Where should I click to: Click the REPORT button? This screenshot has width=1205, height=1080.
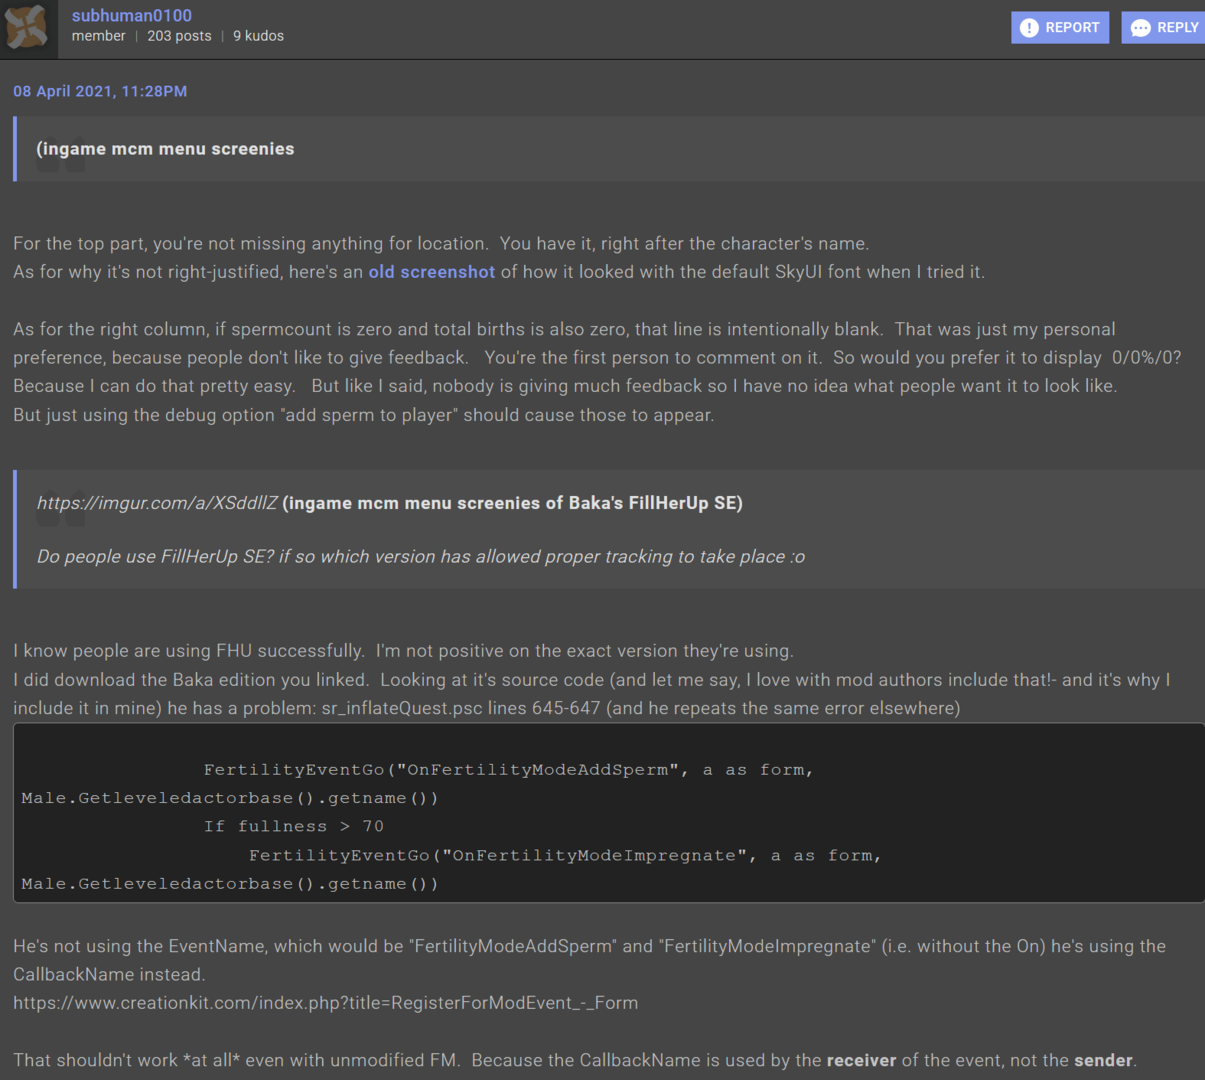(x=1060, y=27)
